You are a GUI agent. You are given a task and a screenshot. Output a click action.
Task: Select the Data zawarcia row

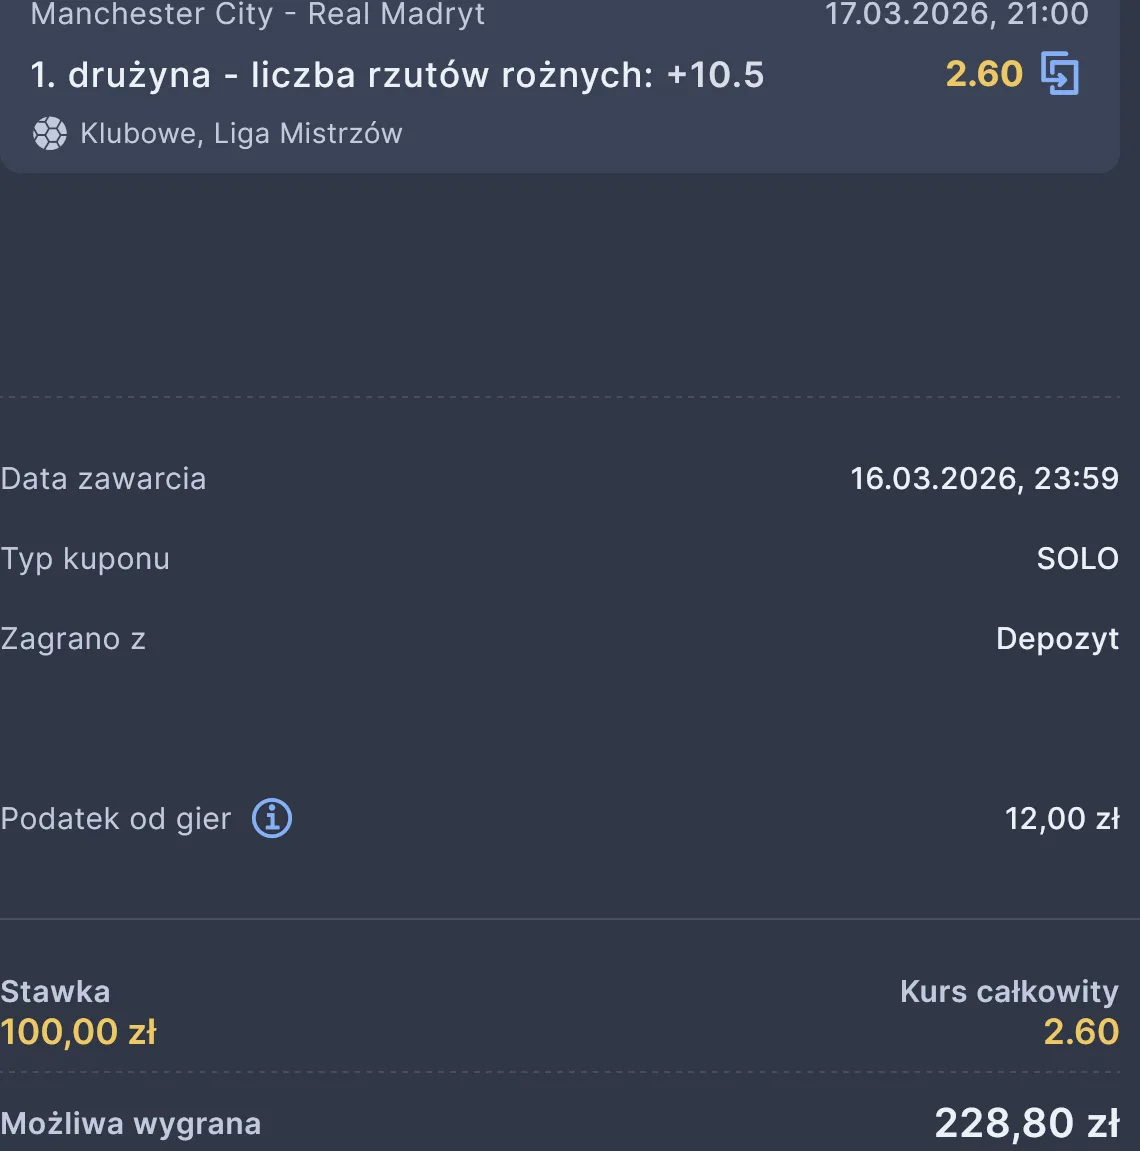(103, 479)
